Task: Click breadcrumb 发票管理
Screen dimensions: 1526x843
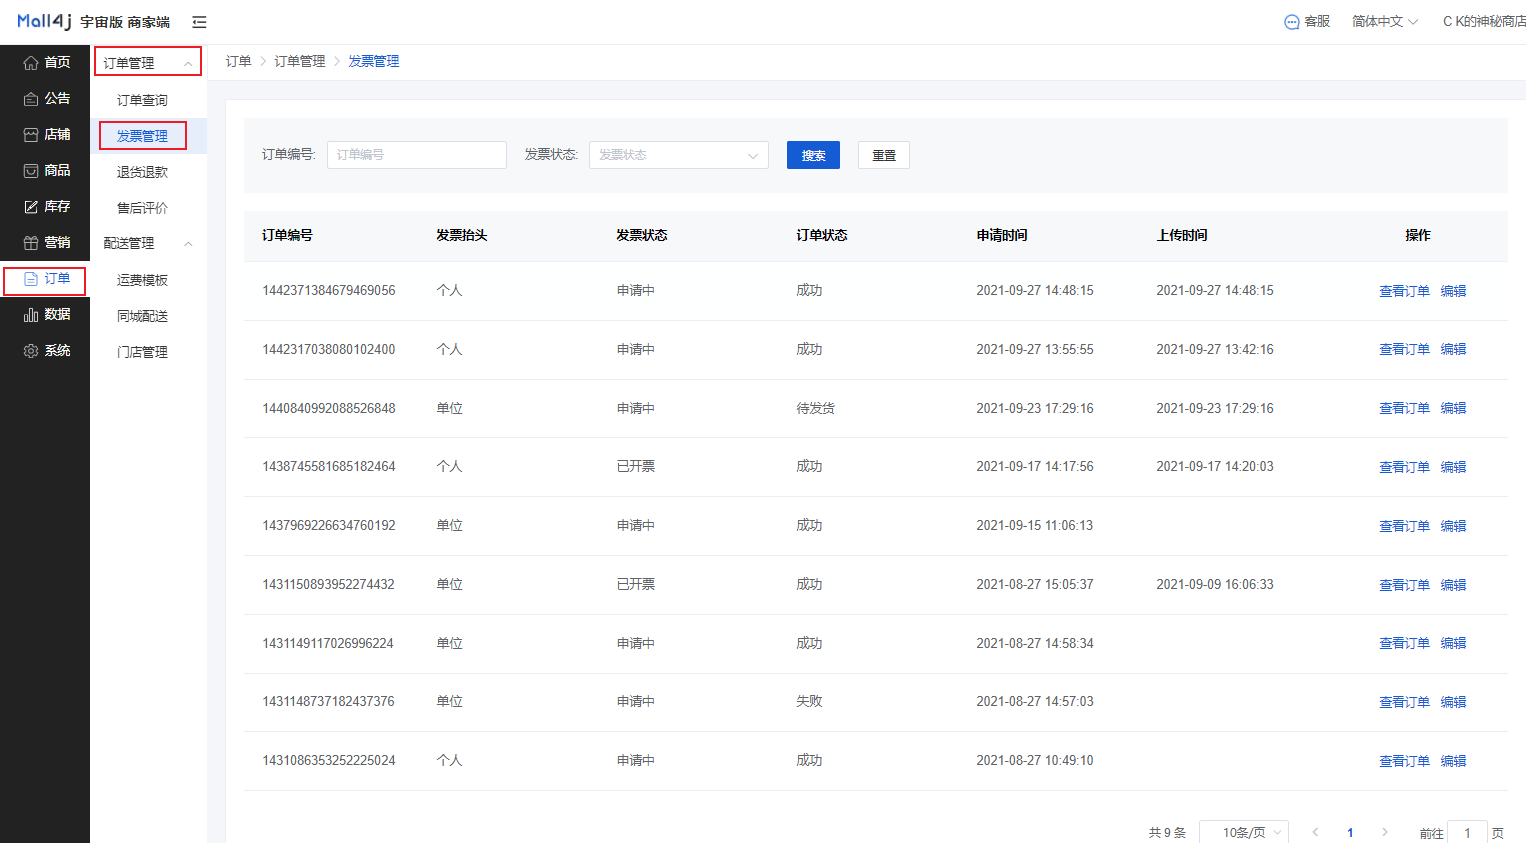Action: tap(374, 62)
